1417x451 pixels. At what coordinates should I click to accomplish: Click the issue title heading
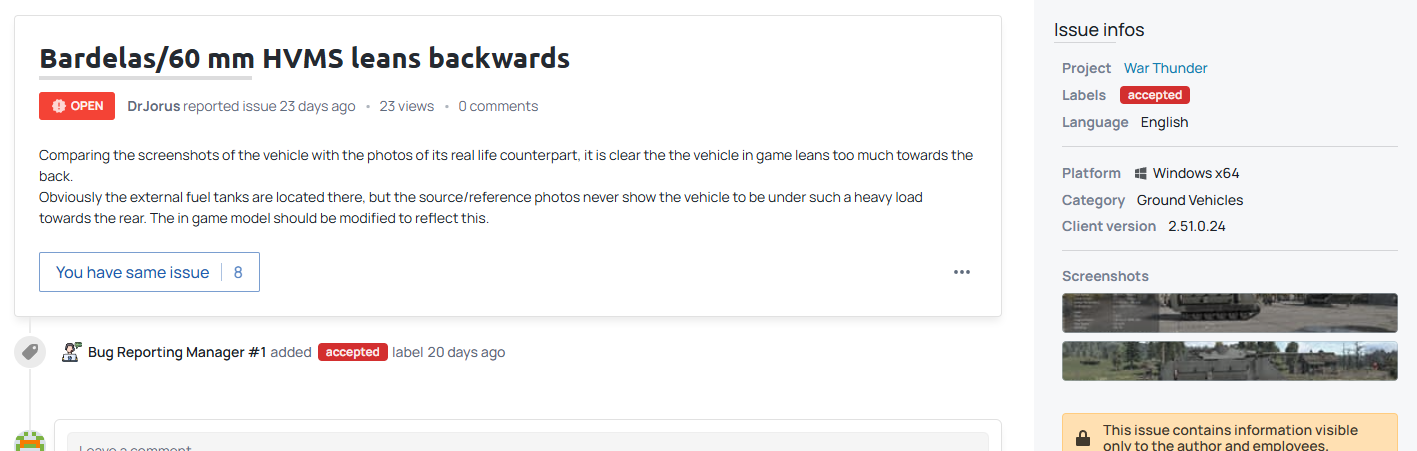click(304, 58)
